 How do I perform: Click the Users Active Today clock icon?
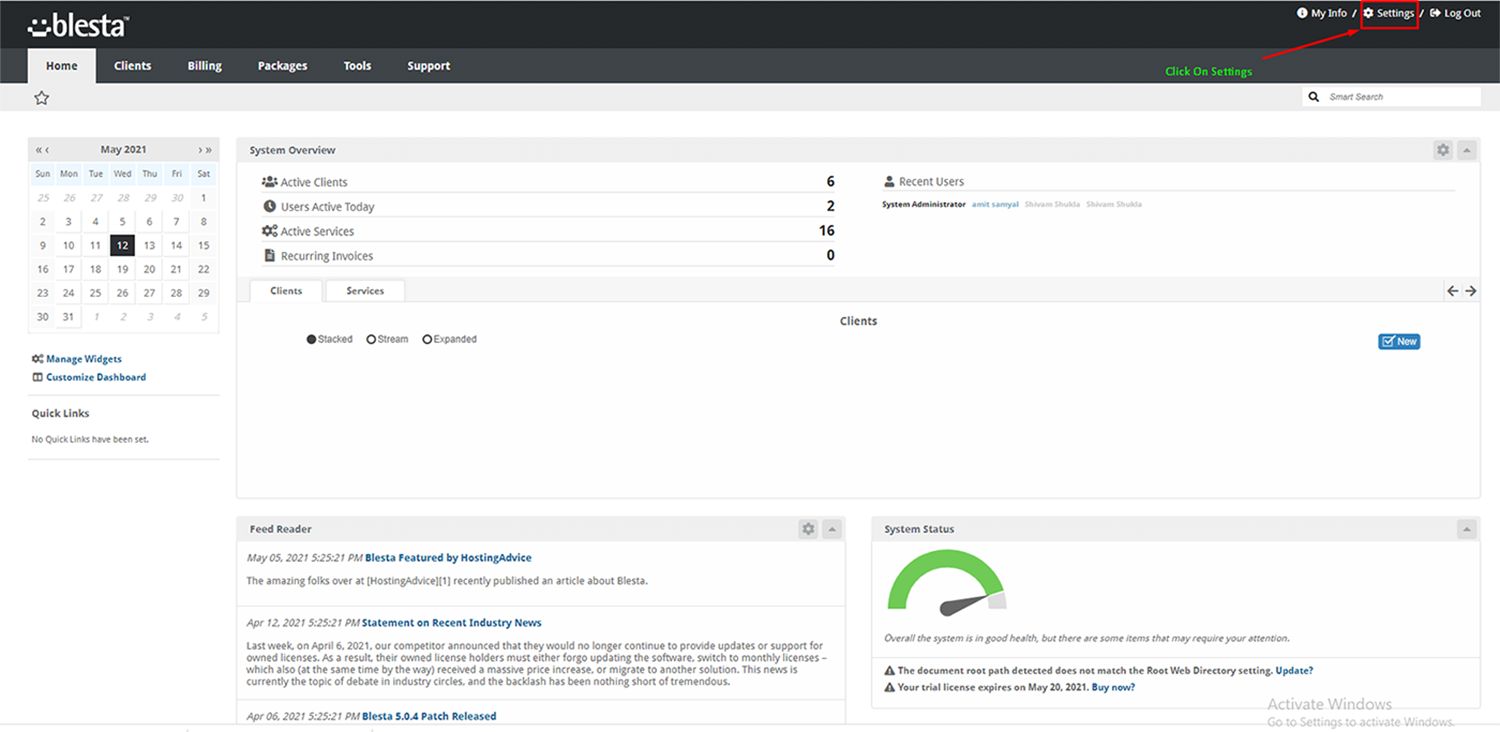270,207
